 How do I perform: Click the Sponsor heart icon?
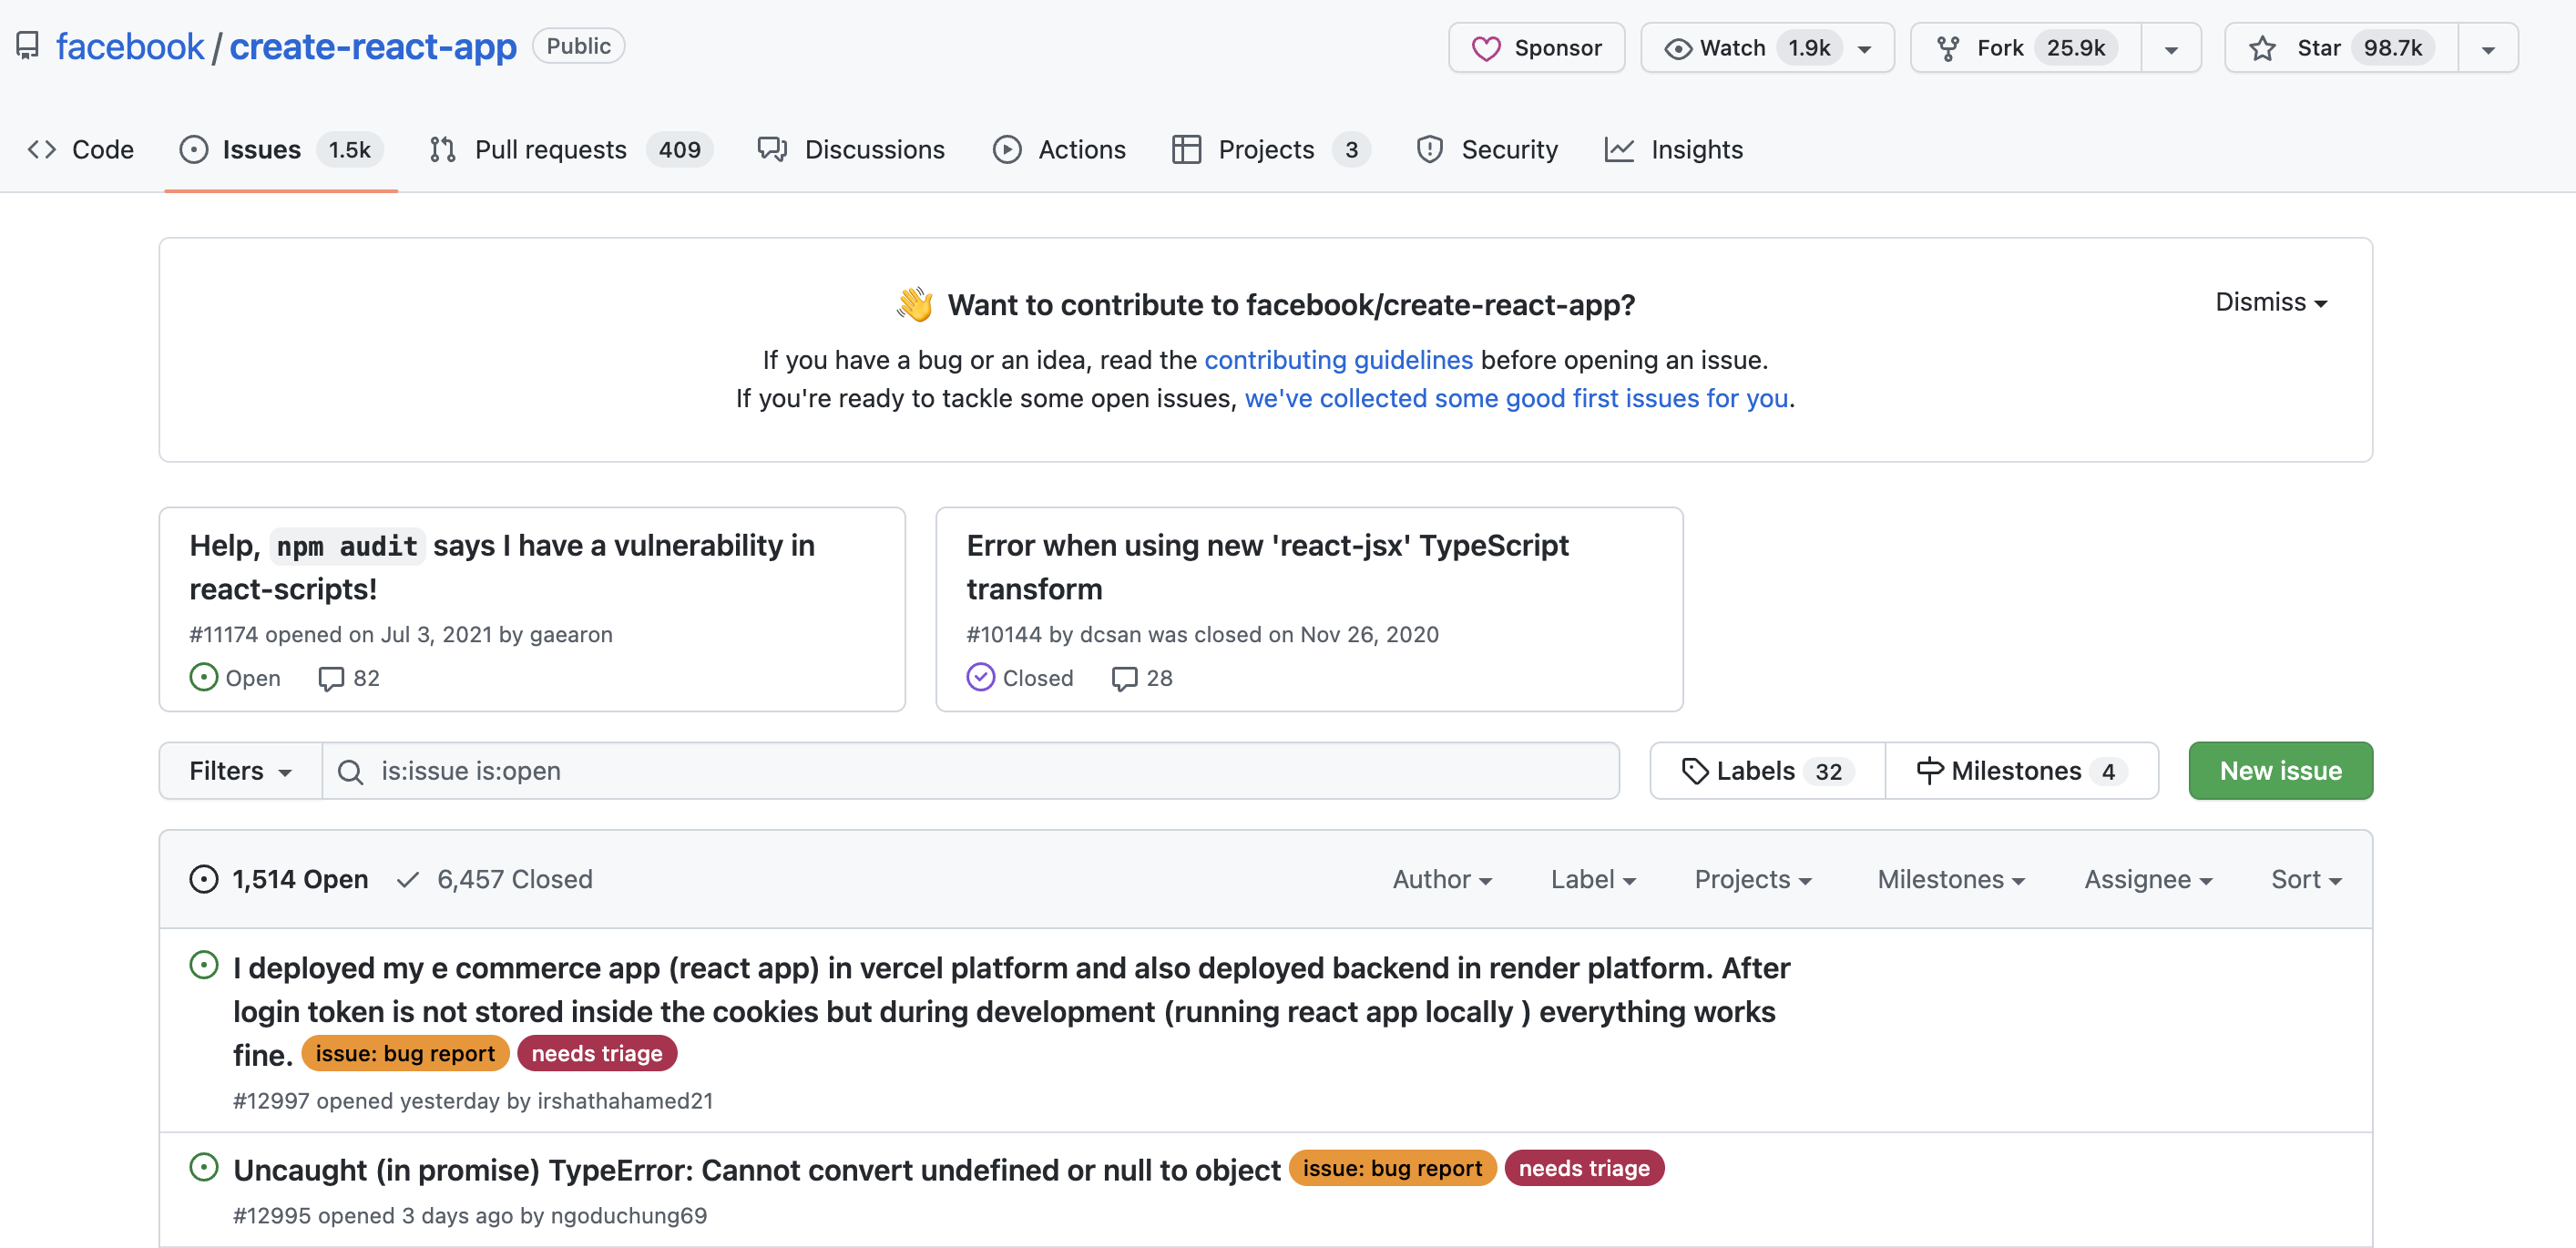pyautogui.click(x=1486, y=48)
